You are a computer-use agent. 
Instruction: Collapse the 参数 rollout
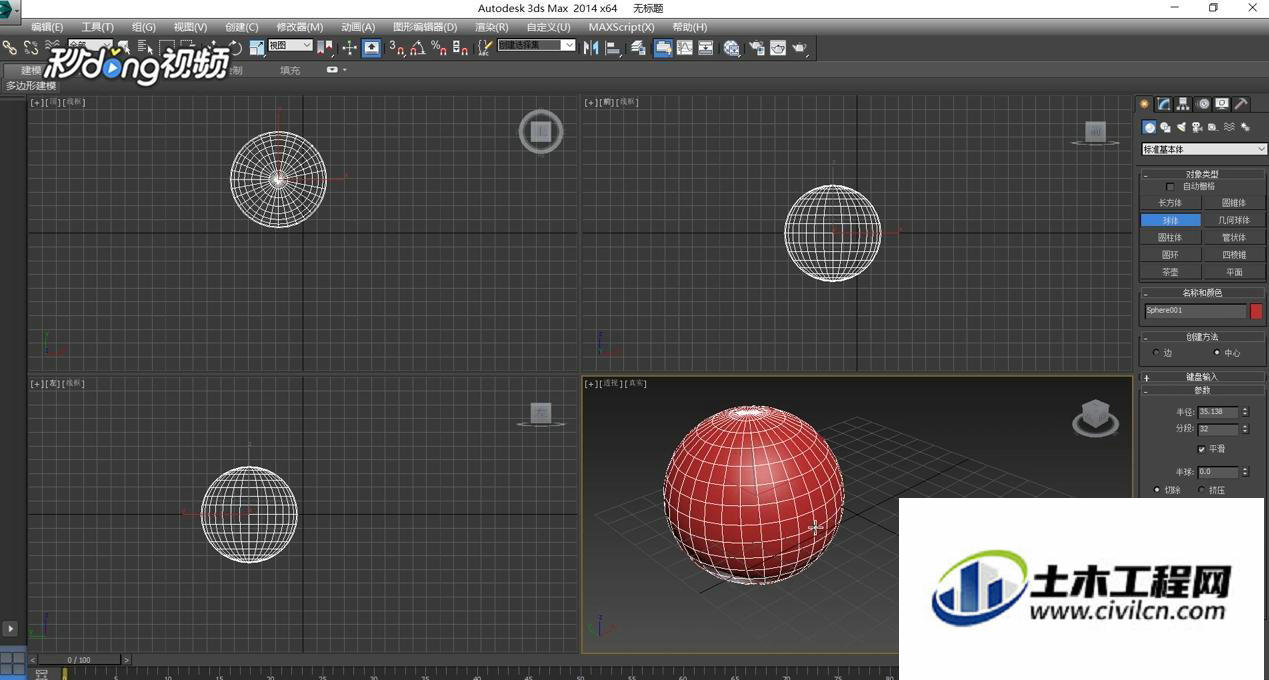[x=1203, y=390]
